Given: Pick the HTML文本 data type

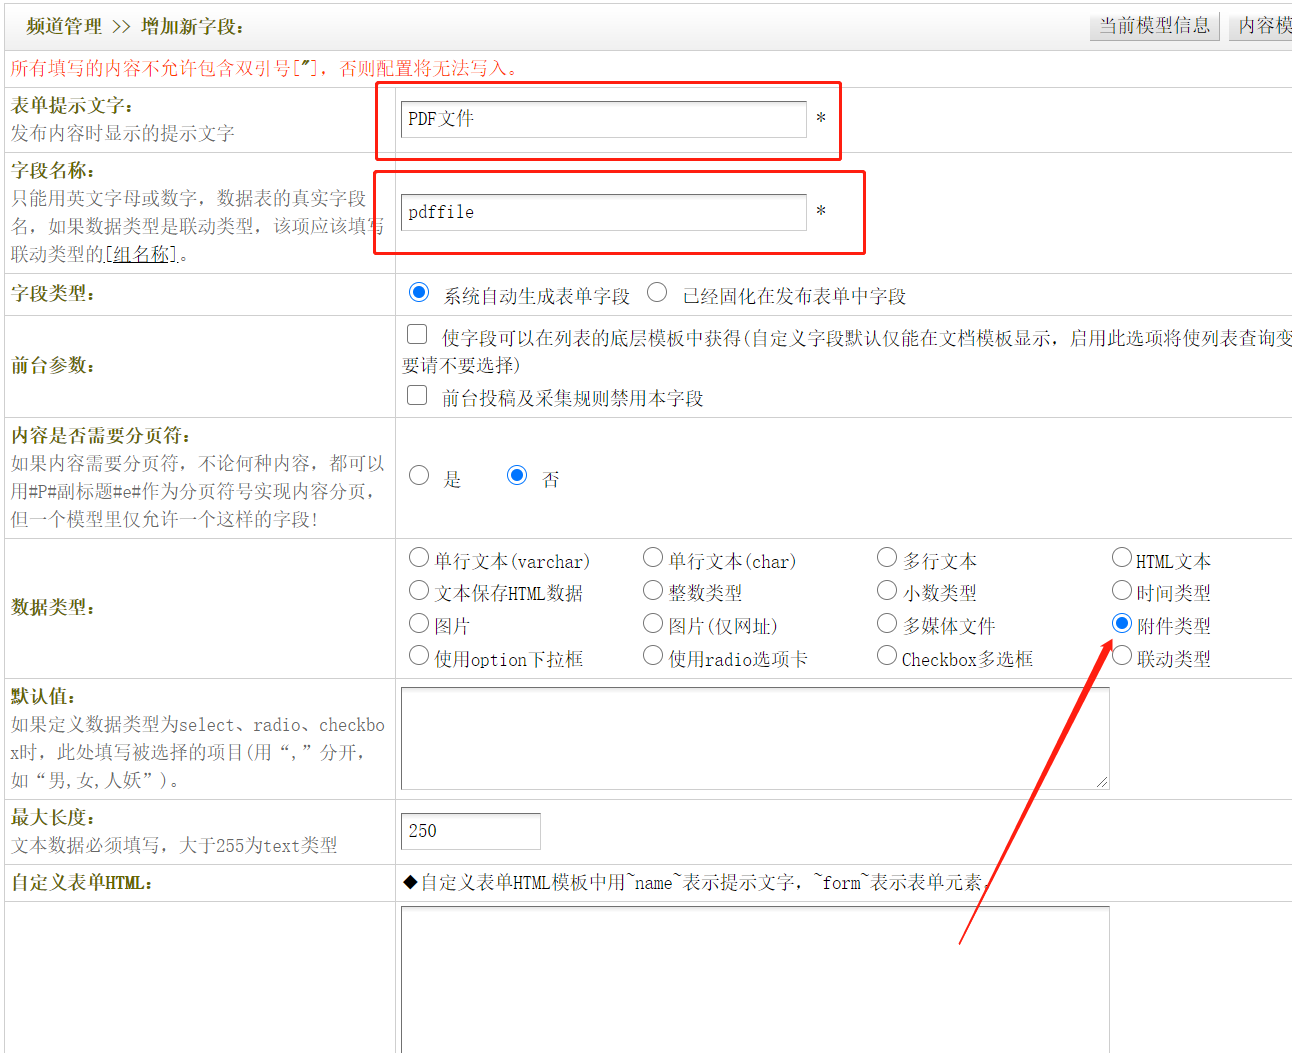Looking at the screenshot, I should (x=1122, y=557).
